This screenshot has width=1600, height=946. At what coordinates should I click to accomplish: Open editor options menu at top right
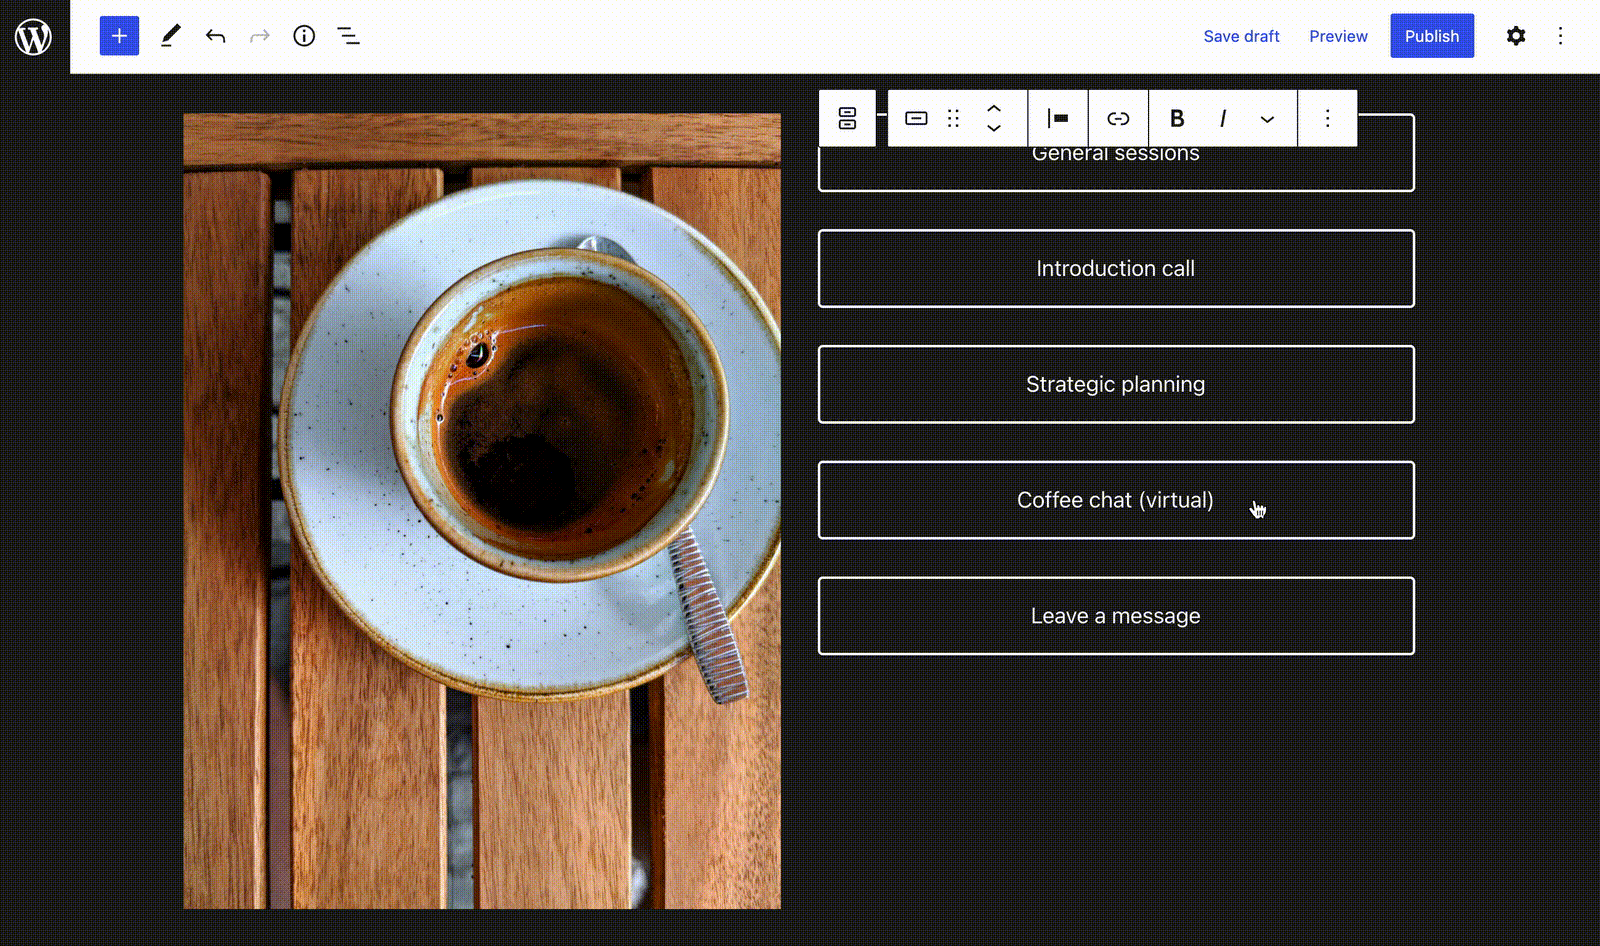click(1560, 36)
